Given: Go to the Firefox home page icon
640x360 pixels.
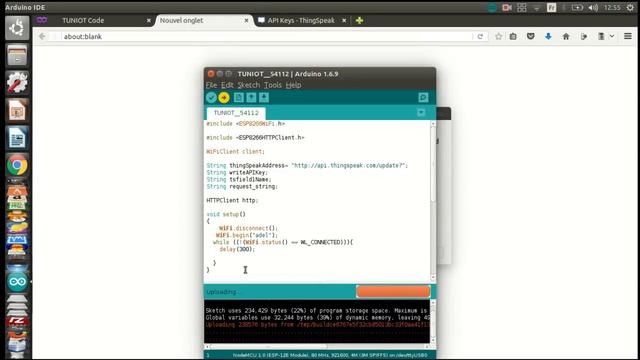Looking at the screenshot, I should tap(566, 36).
